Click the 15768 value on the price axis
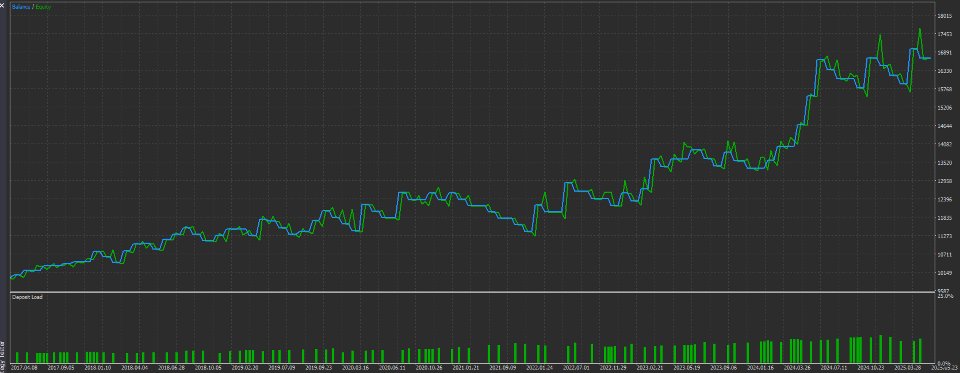The image size is (960, 373). coord(945,89)
